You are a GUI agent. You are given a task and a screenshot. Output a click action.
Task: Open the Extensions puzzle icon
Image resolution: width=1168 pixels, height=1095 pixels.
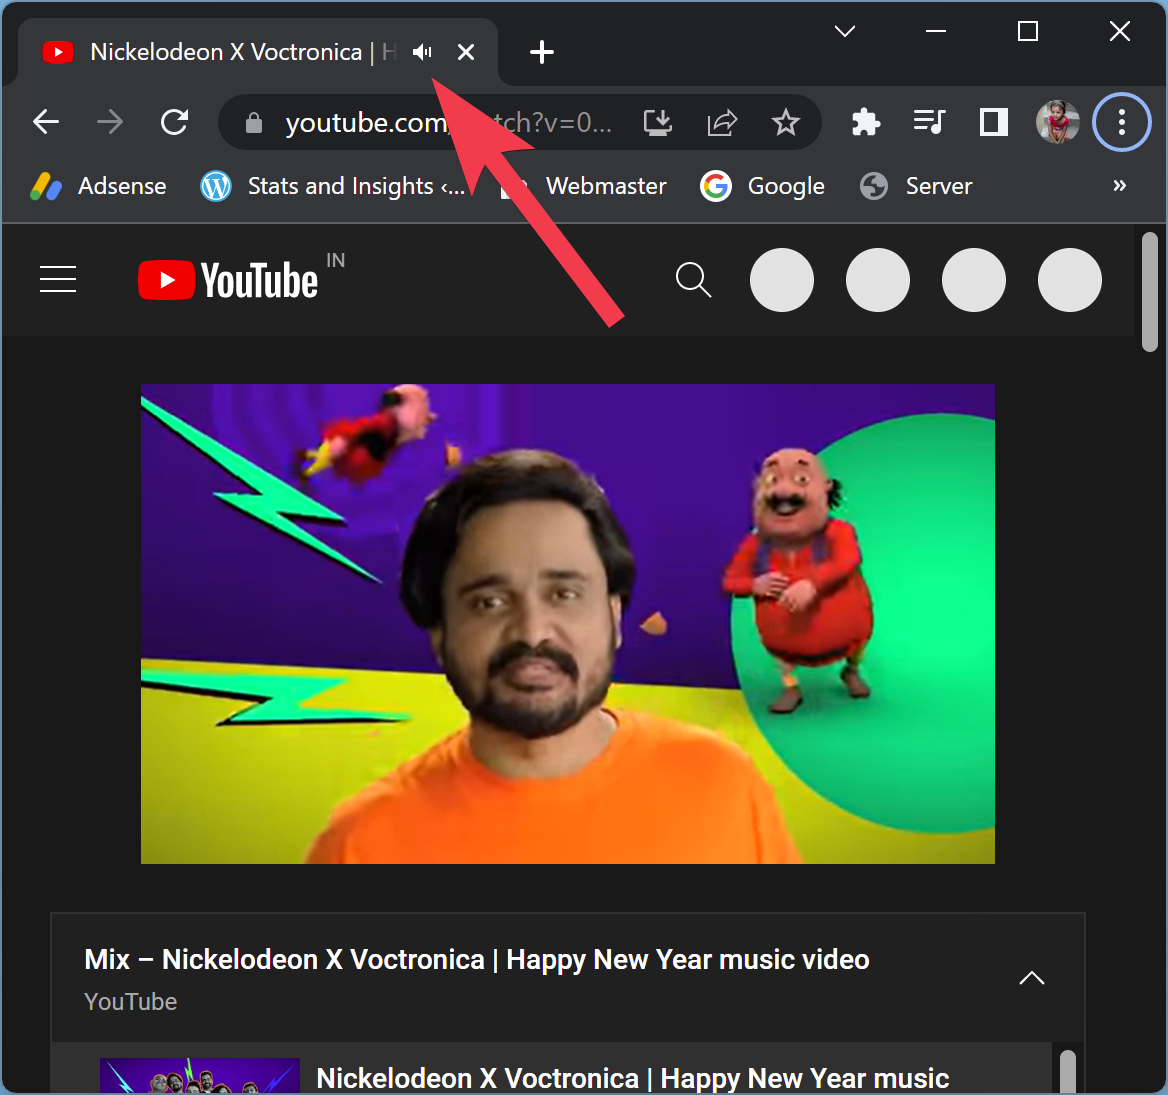point(866,122)
